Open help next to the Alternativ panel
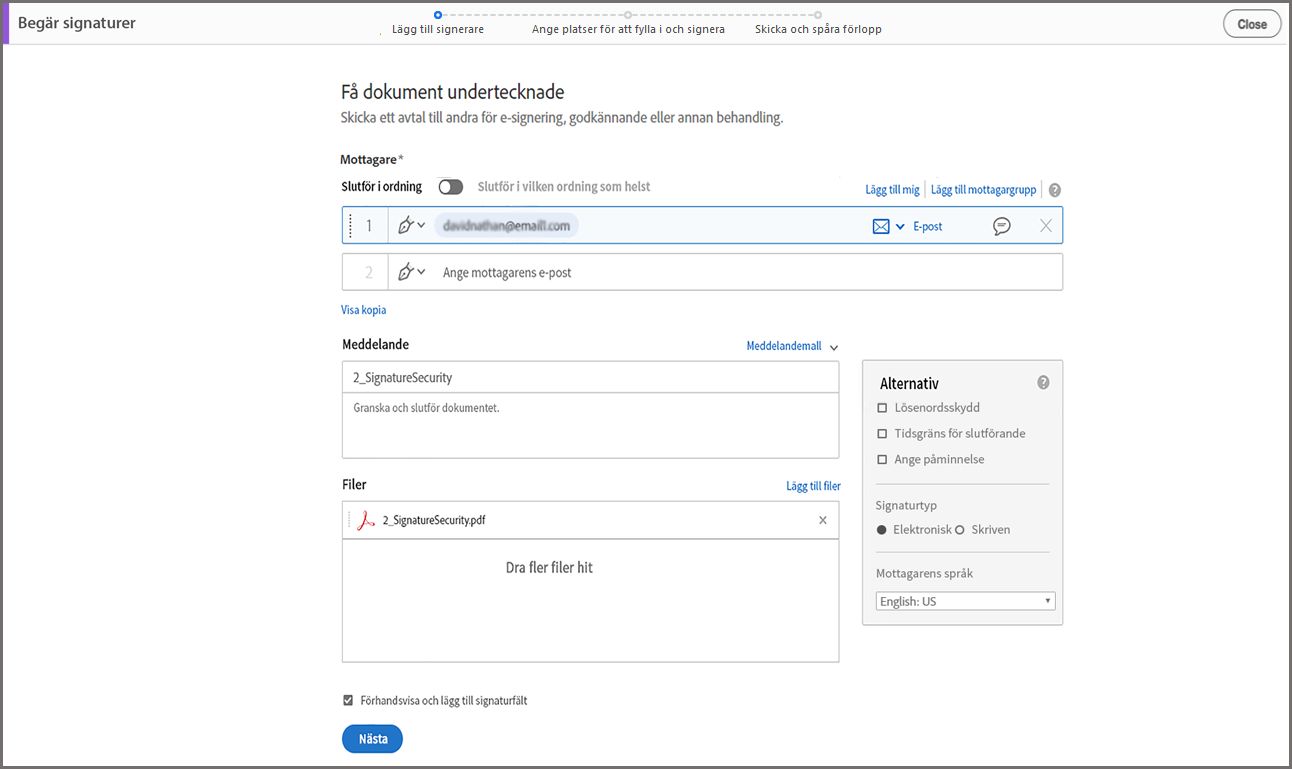Screen dimensions: 1292x769 point(1043,382)
